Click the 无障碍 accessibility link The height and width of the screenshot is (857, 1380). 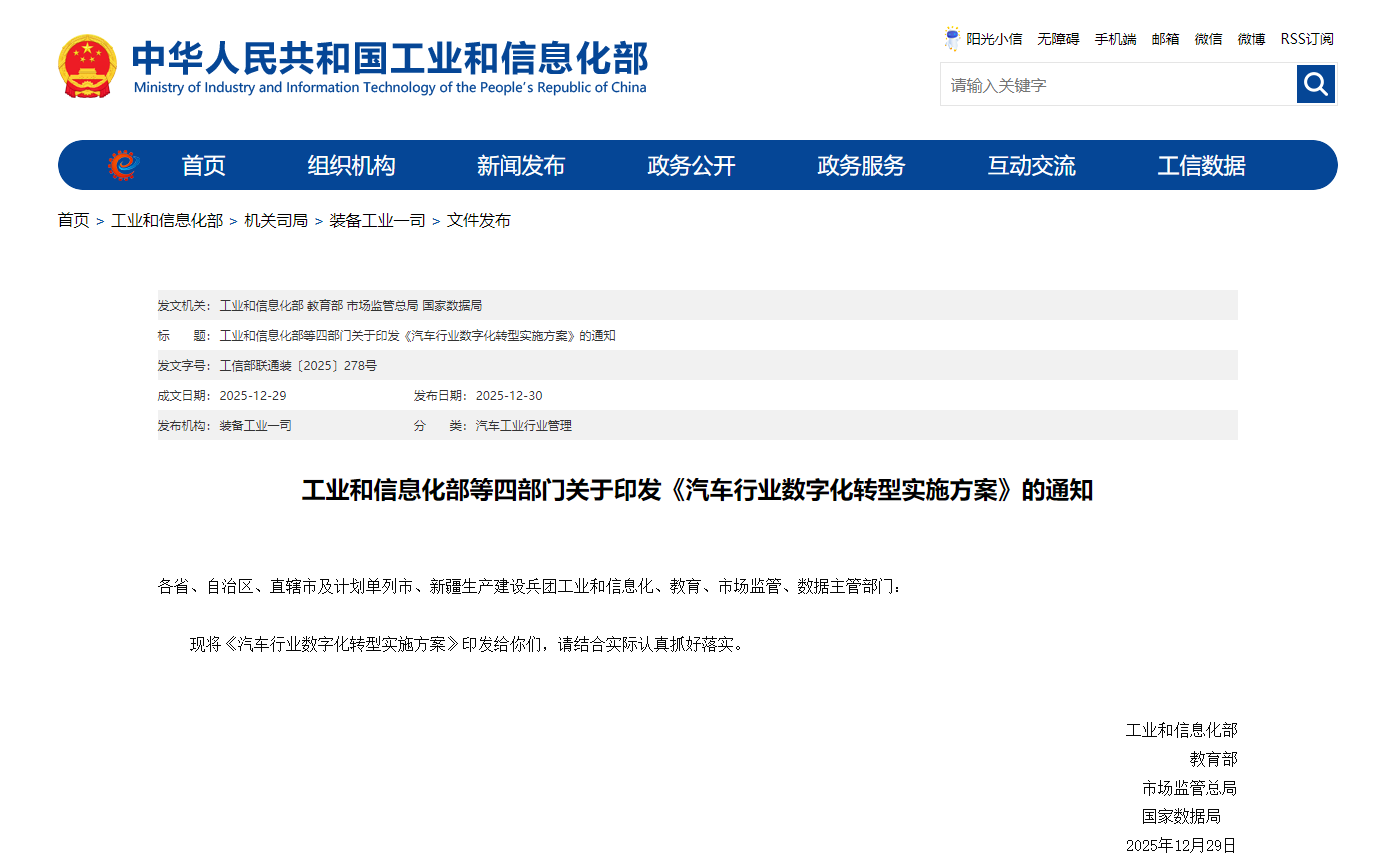point(1058,39)
